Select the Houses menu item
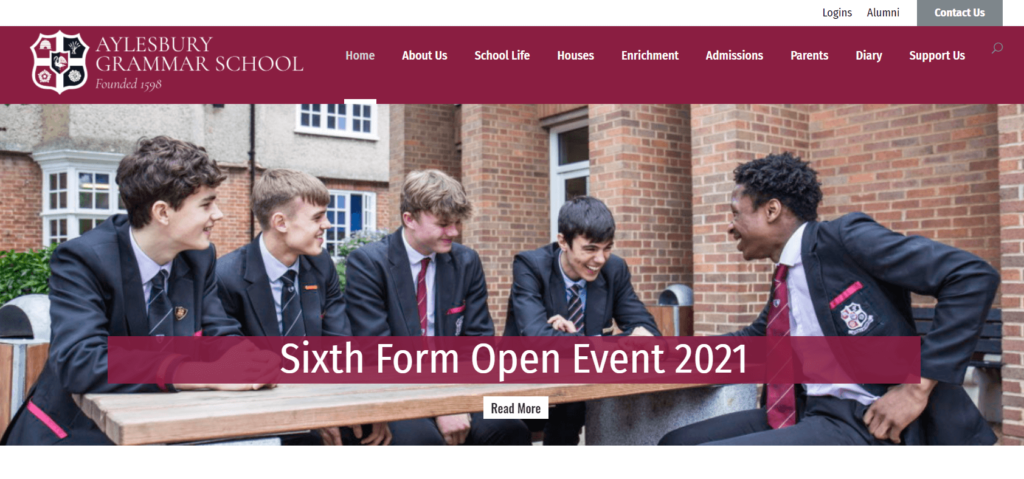The width and height of the screenshot is (1024, 479). (x=575, y=56)
